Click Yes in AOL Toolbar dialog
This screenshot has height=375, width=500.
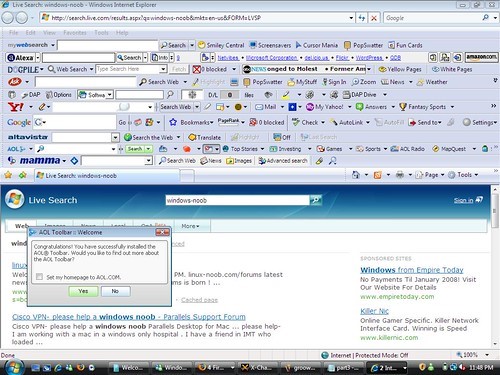coord(83,291)
